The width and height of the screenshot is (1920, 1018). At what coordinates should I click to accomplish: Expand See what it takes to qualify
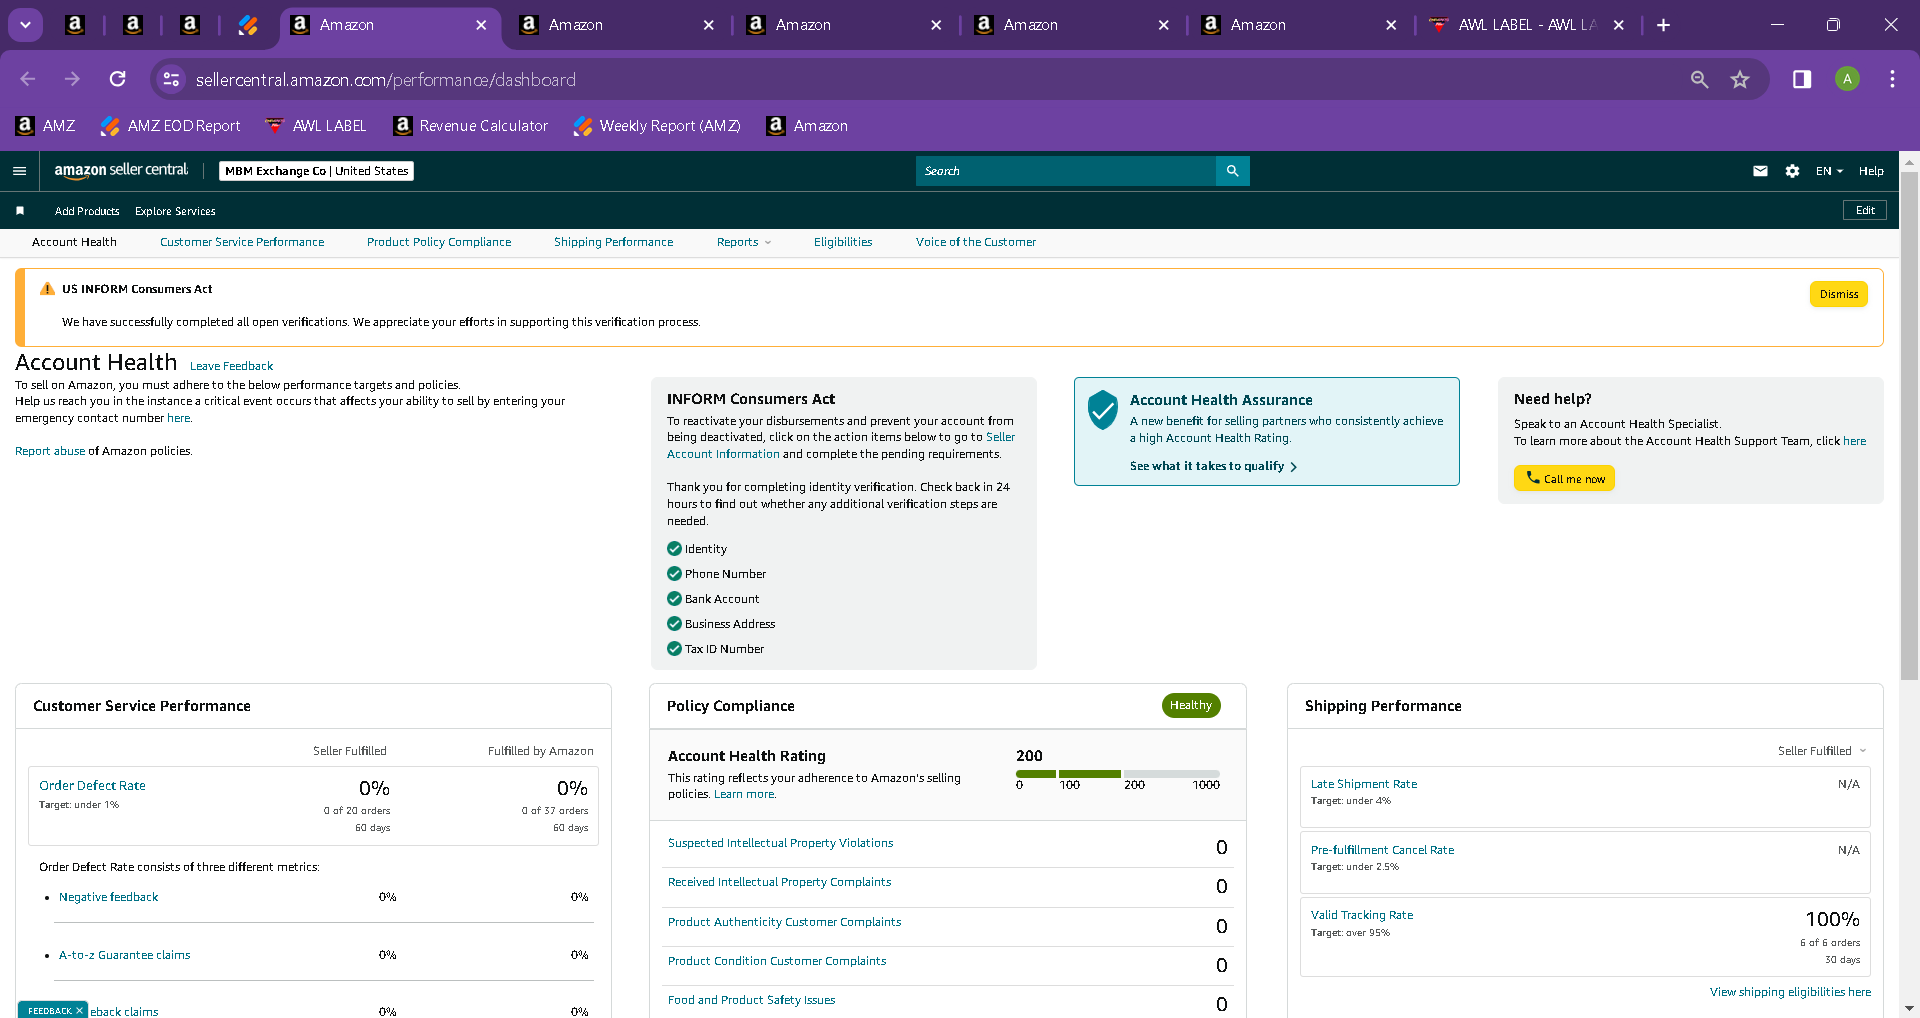tap(1213, 466)
